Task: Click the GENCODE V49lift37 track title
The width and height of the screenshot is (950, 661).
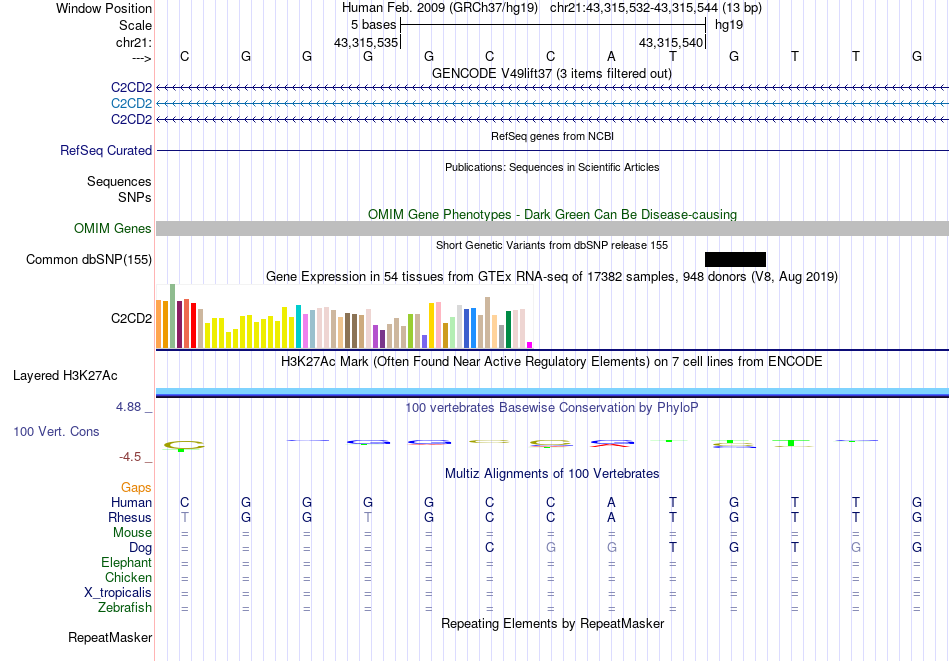Action: coord(552,73)
